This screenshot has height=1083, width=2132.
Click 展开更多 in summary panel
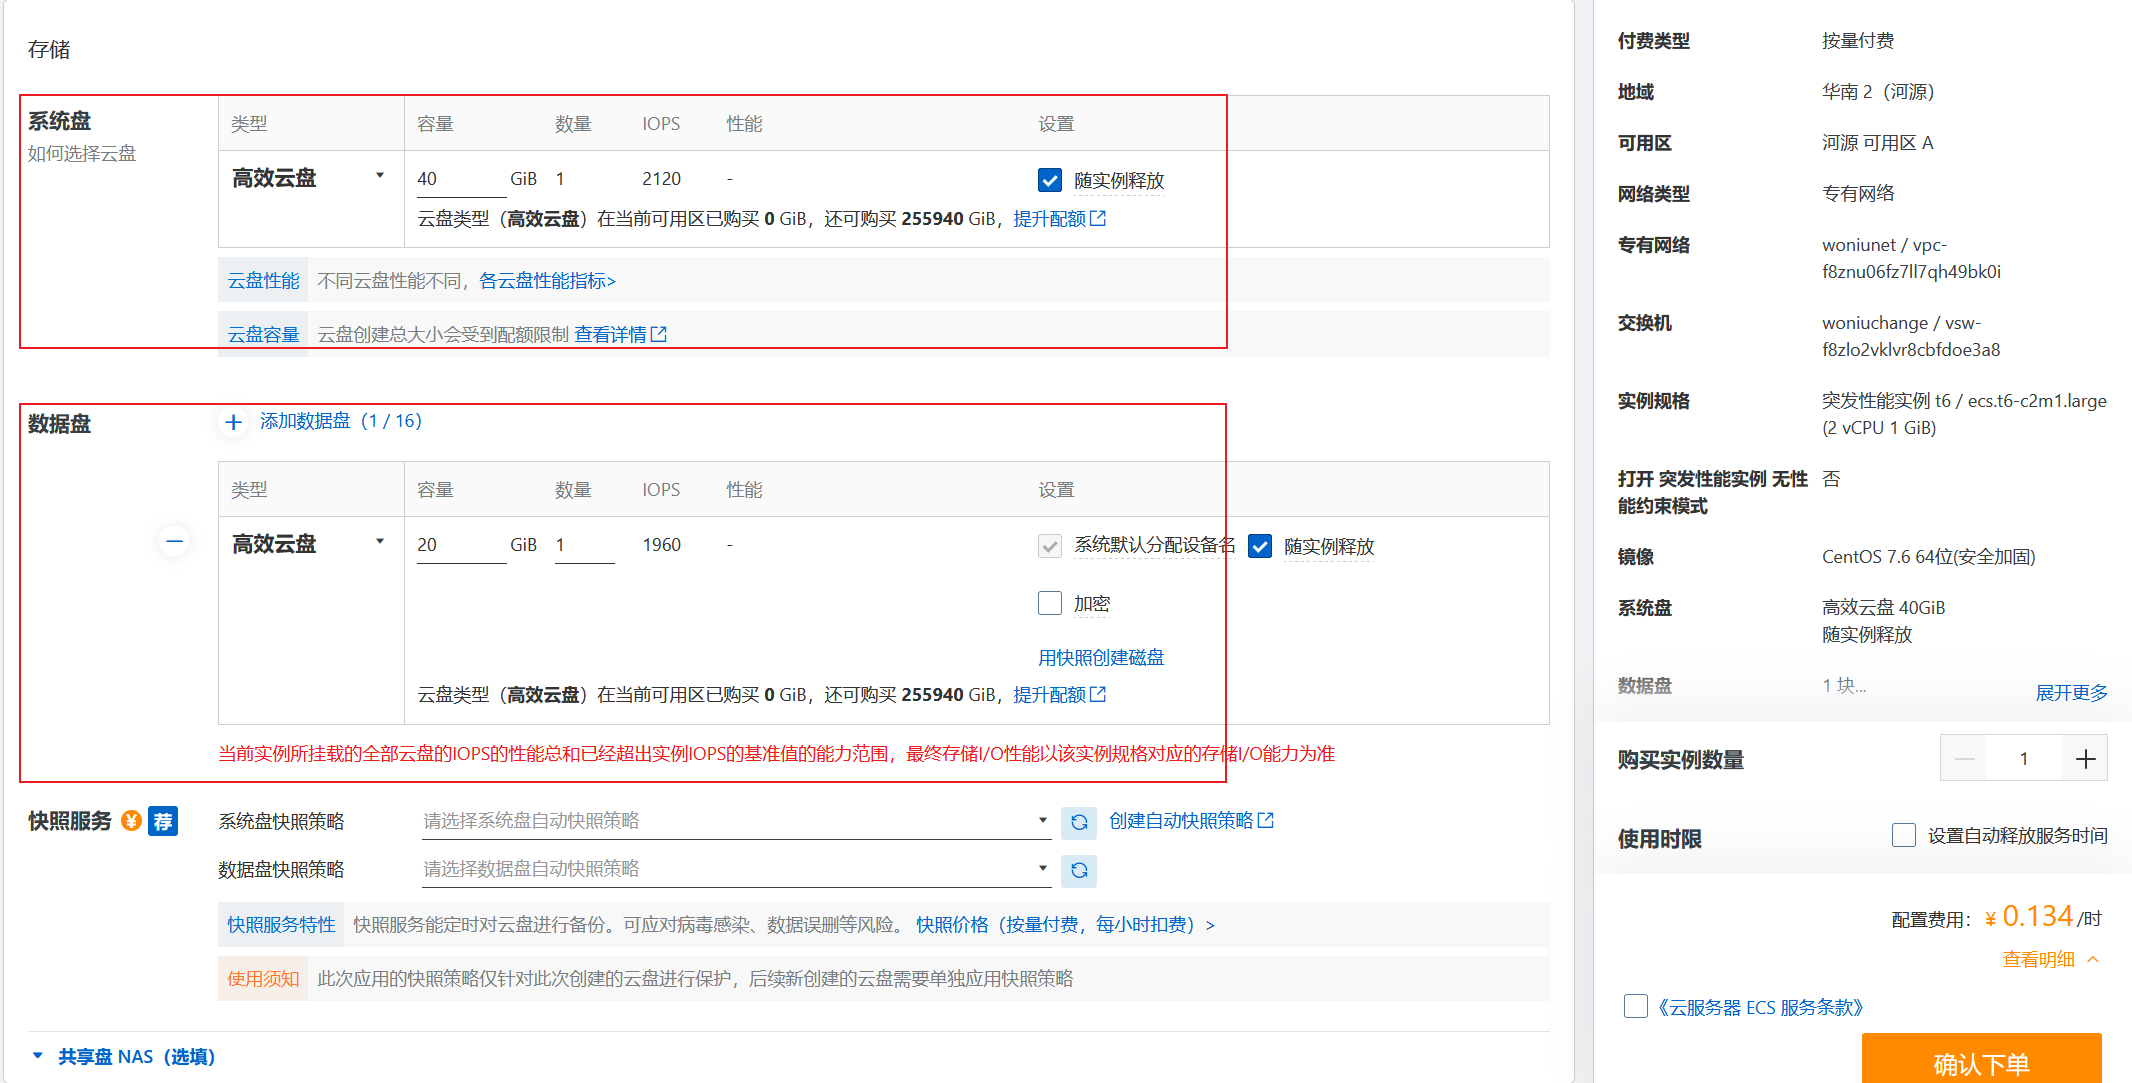(x=2071, y=692)
